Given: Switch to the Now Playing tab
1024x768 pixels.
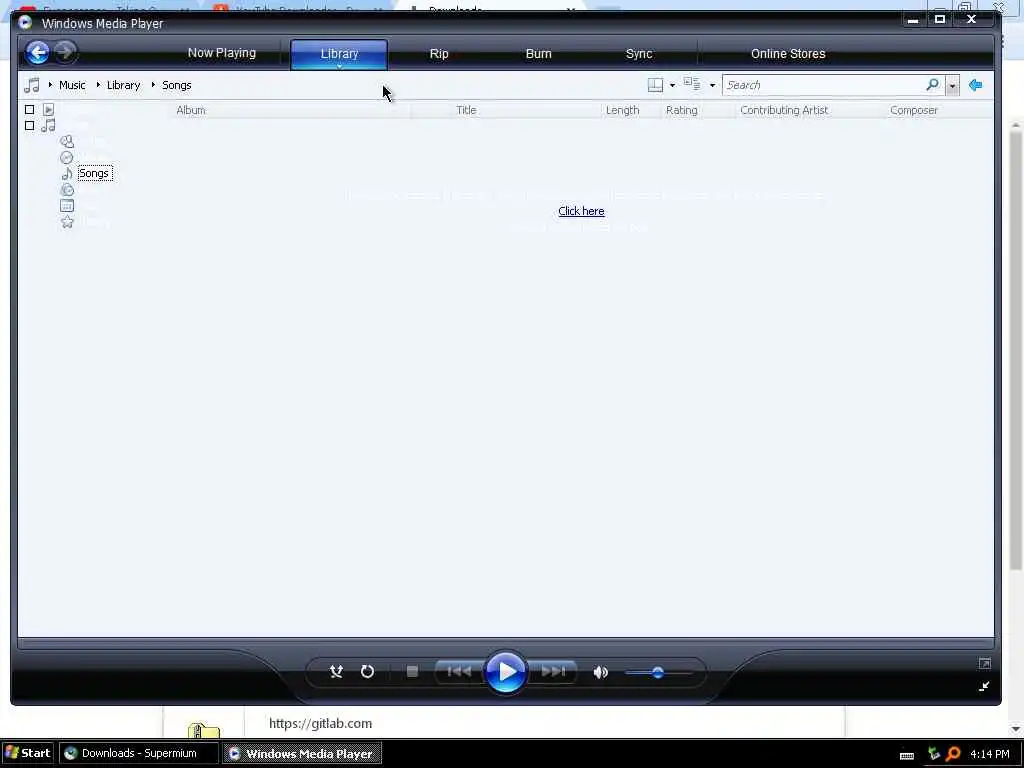Looking at the screenshot, I should pyautogui.click(x=222, y=53).
